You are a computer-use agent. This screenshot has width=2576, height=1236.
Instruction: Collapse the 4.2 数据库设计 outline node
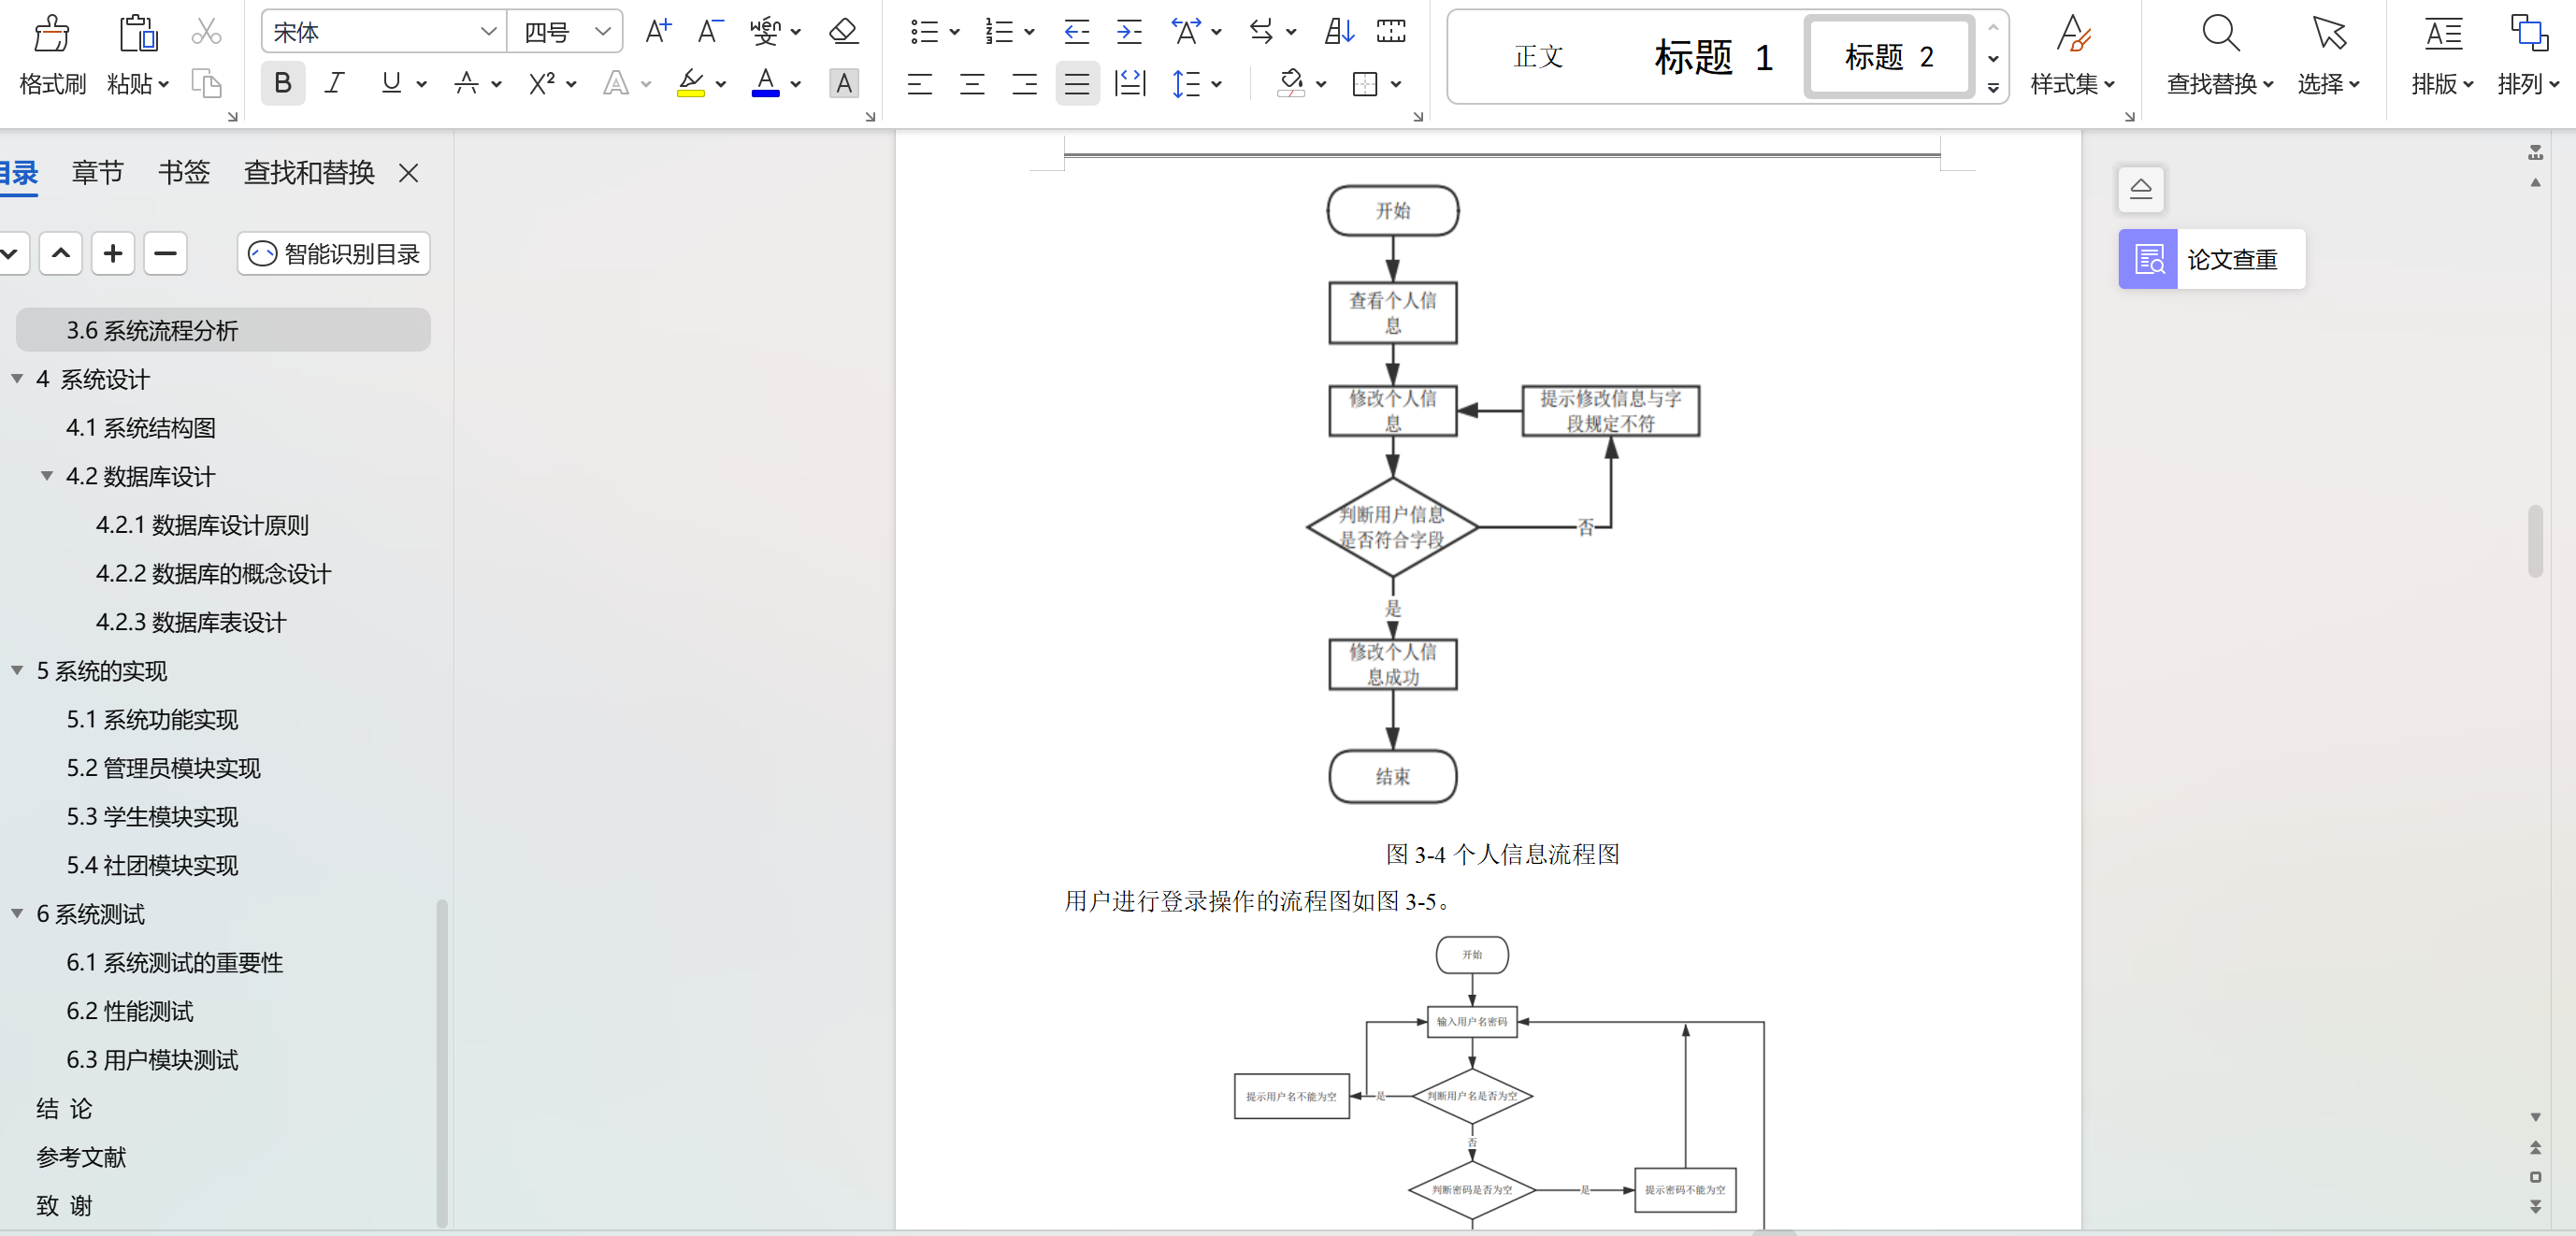point(47,476)
